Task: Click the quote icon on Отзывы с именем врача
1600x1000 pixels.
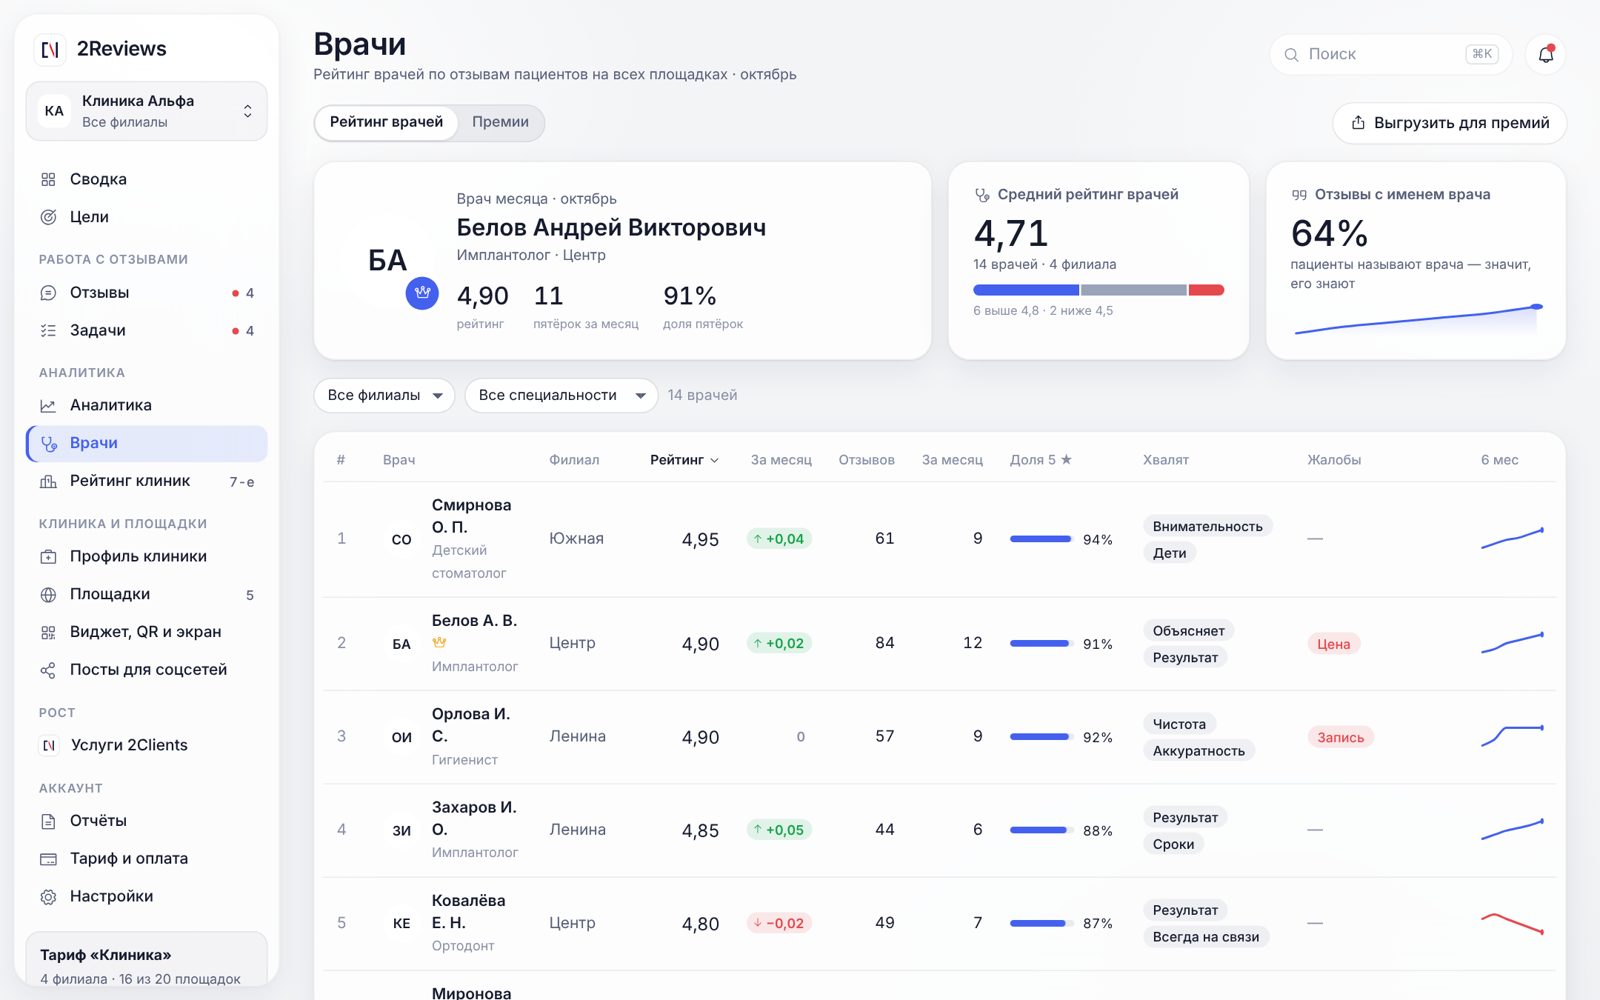Action: click(1299, 195)
